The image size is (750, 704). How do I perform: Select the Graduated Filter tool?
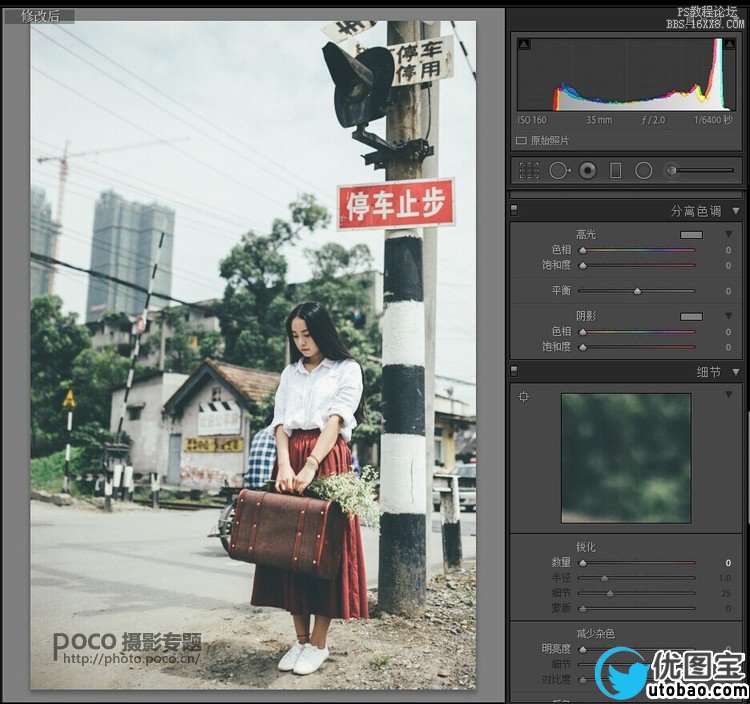pos(616,171)
